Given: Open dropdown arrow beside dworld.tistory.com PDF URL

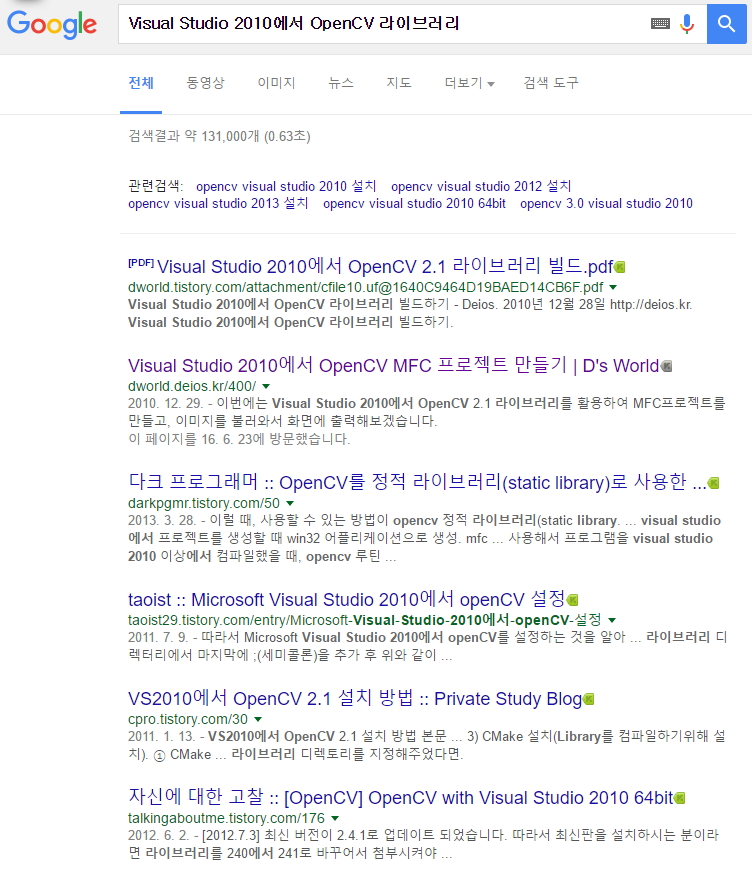Looking at the screenshot, I should pos(613,287).
